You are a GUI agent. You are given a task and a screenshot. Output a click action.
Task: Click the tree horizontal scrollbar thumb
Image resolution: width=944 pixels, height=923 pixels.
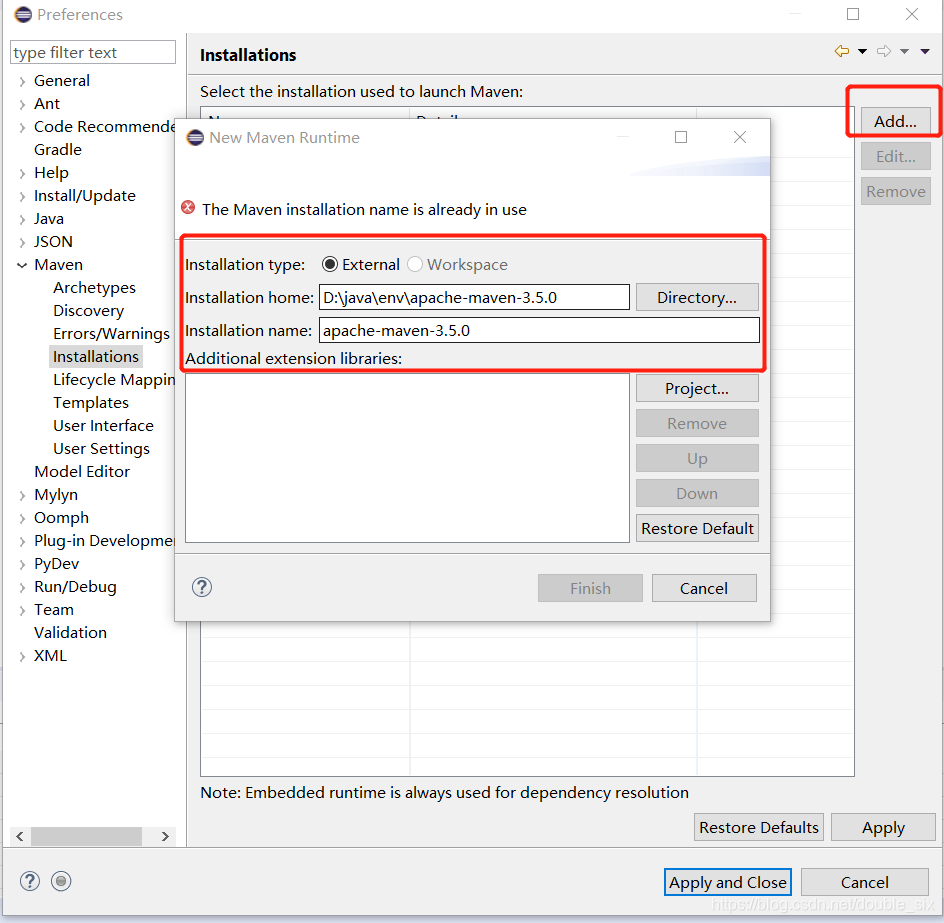click(86, 836)
